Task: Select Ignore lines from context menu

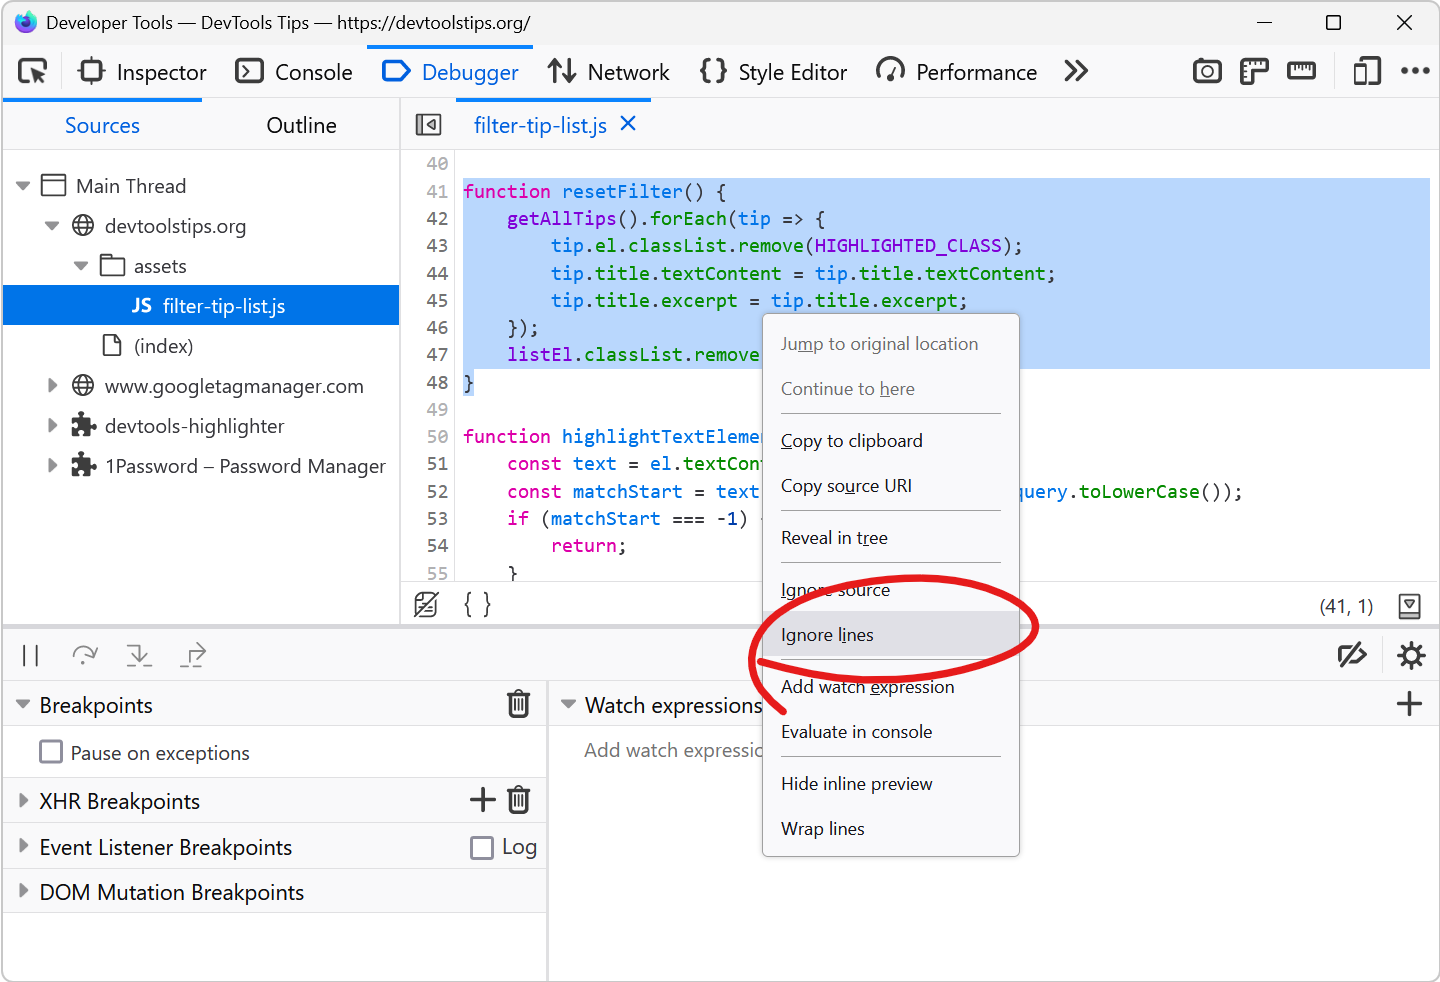Action: coord(827,634)
